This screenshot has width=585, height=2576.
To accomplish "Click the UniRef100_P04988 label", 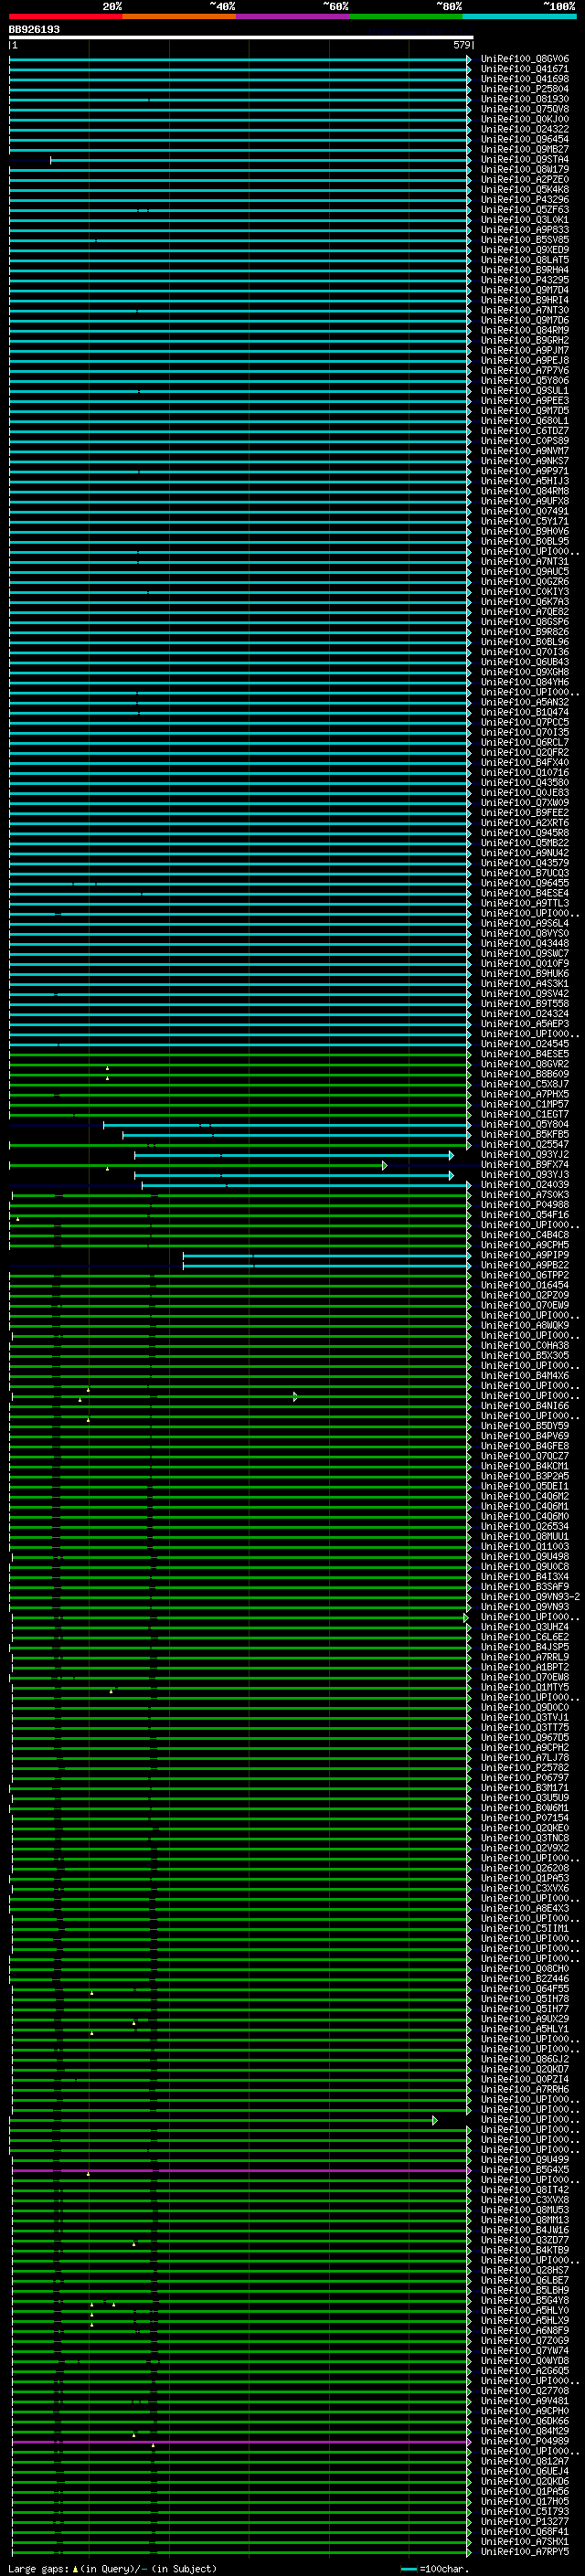I will tap(525, 1205).
